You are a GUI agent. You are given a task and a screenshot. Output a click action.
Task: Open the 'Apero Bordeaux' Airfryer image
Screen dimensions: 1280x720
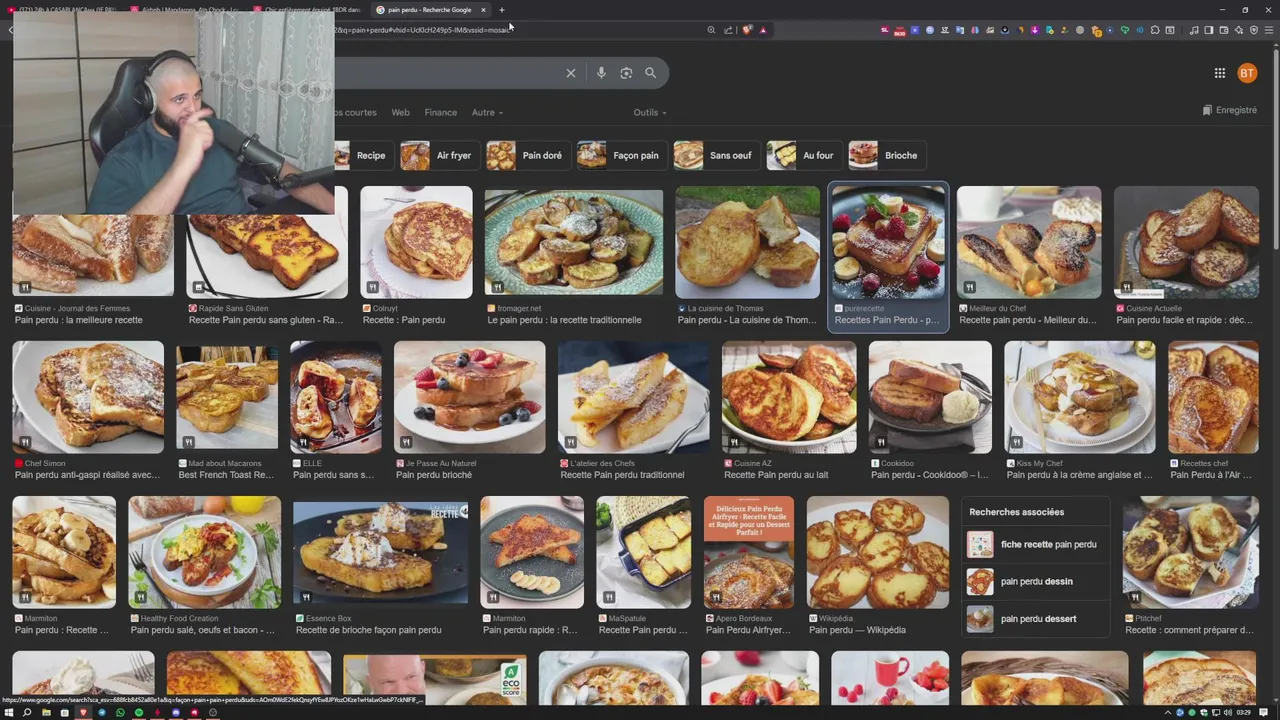tap(749, 552)
